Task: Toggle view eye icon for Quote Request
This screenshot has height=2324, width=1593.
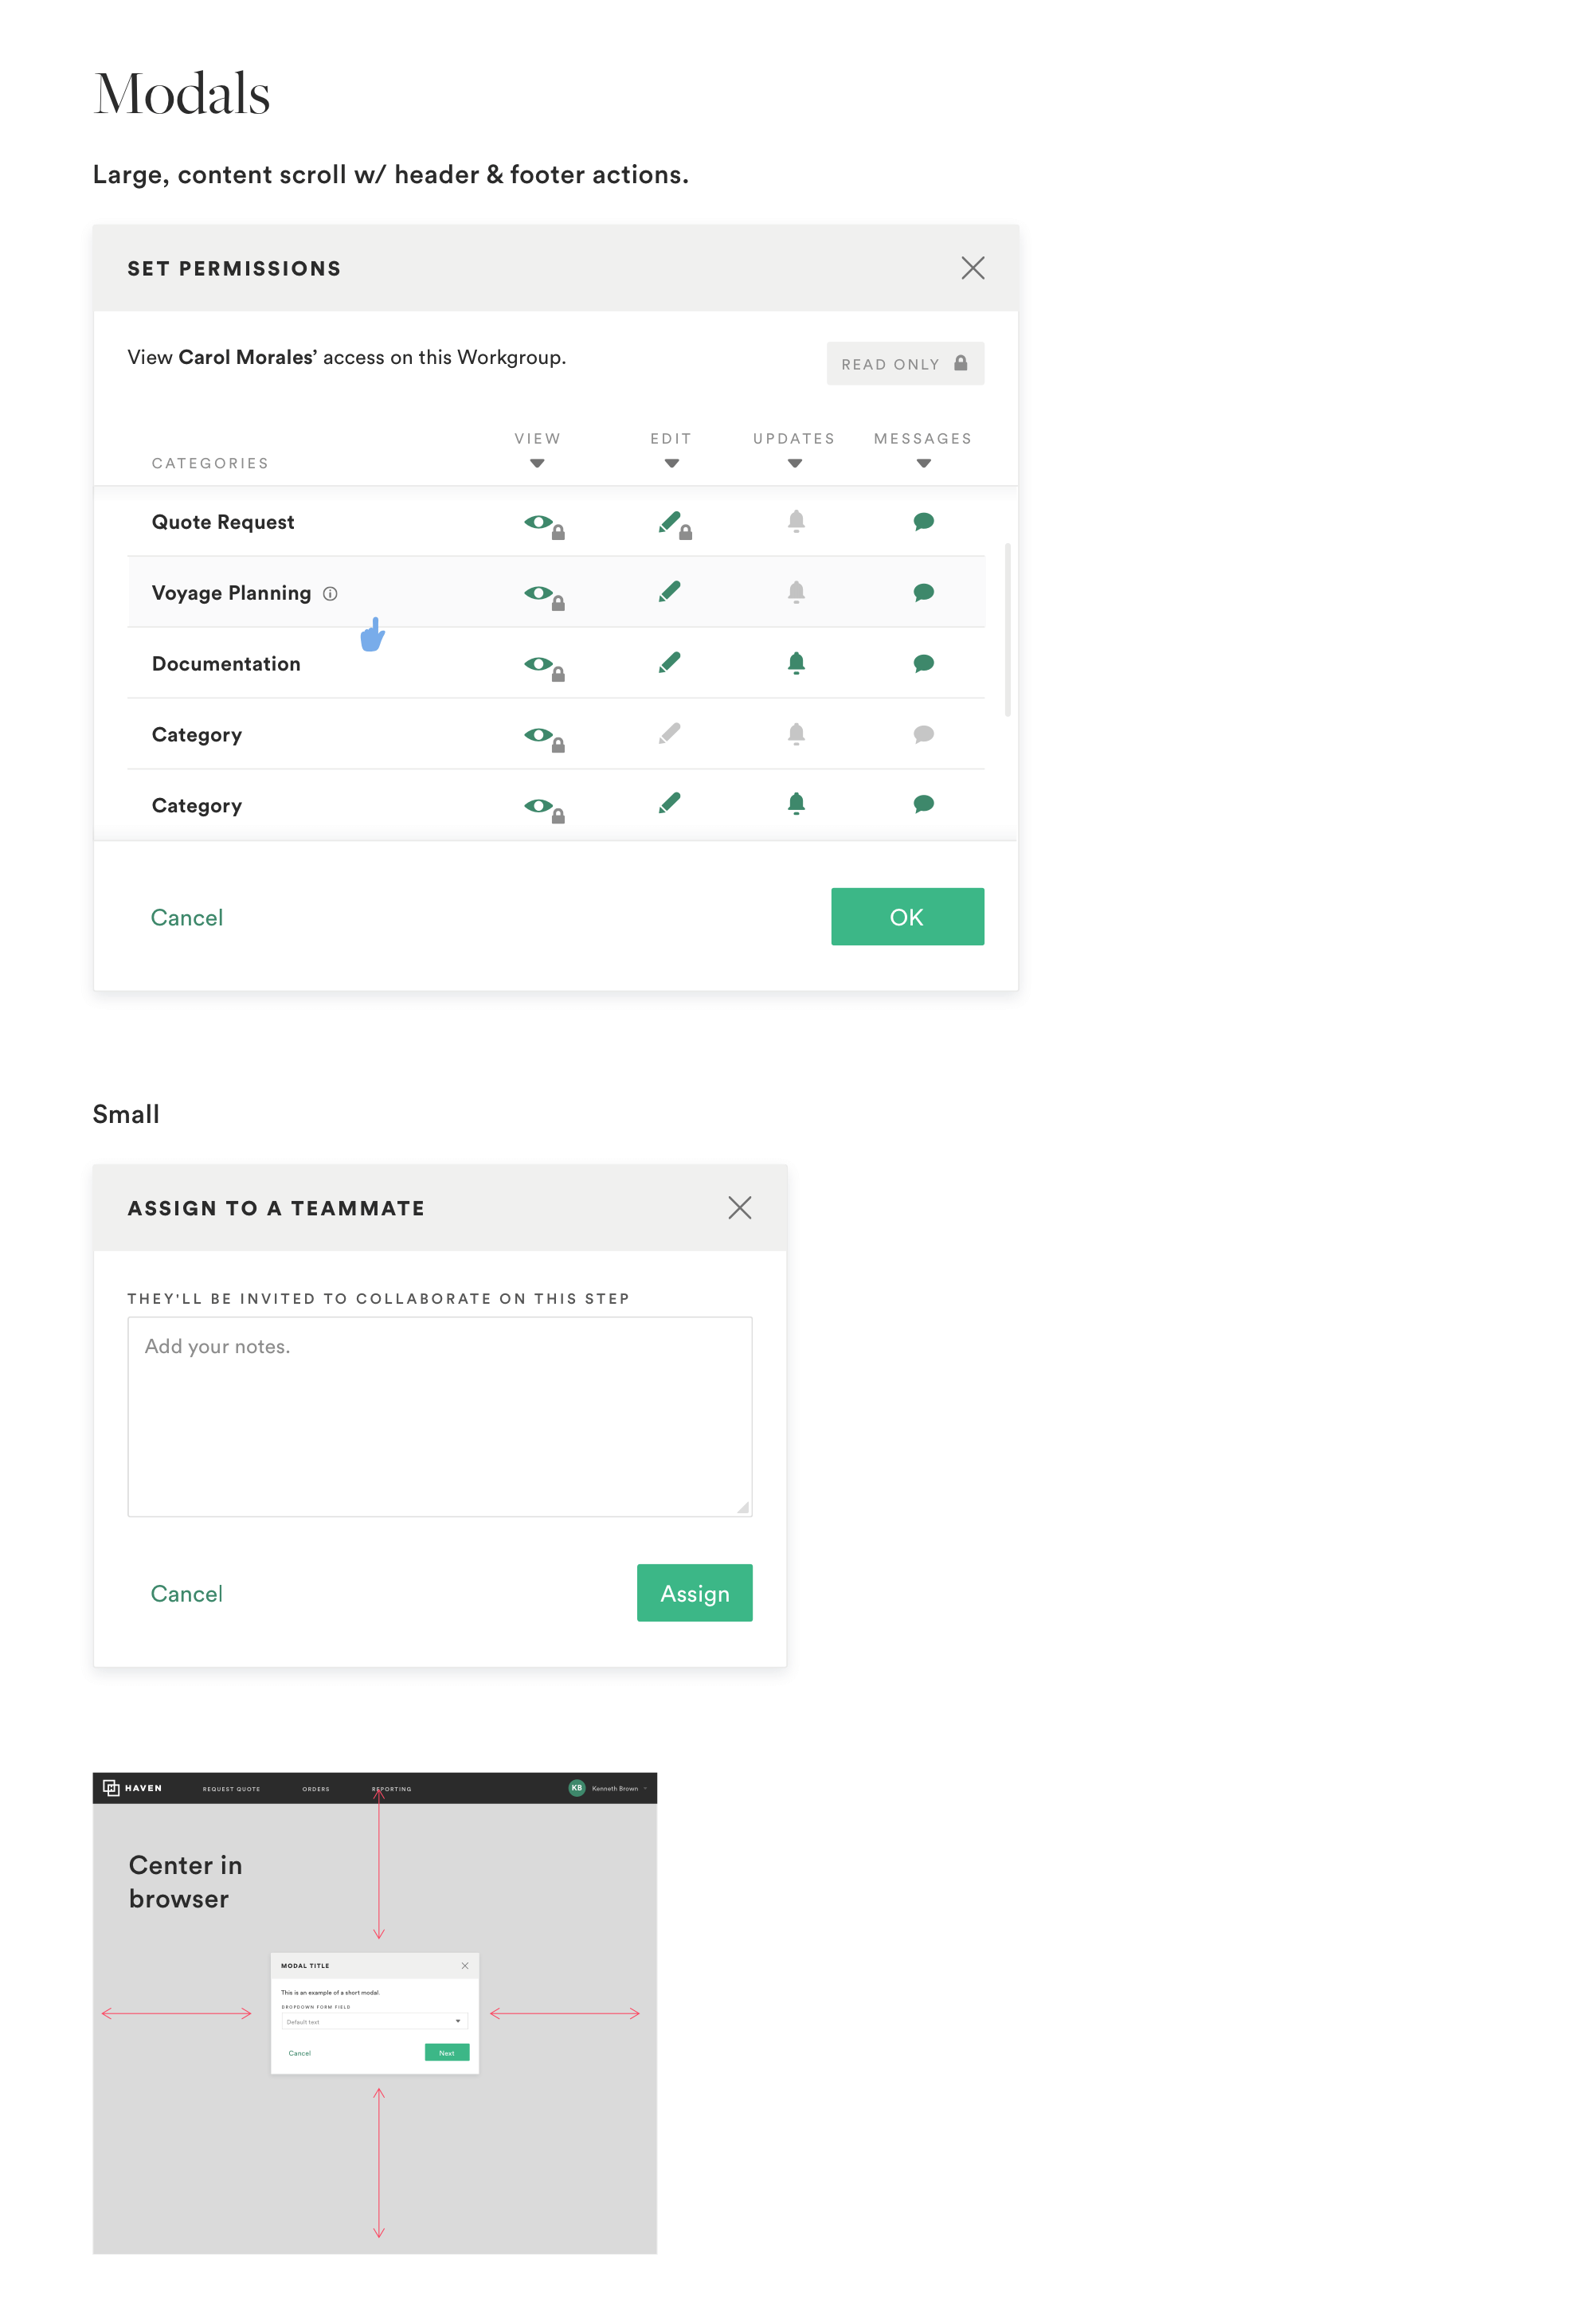Action: coord(543,524)
